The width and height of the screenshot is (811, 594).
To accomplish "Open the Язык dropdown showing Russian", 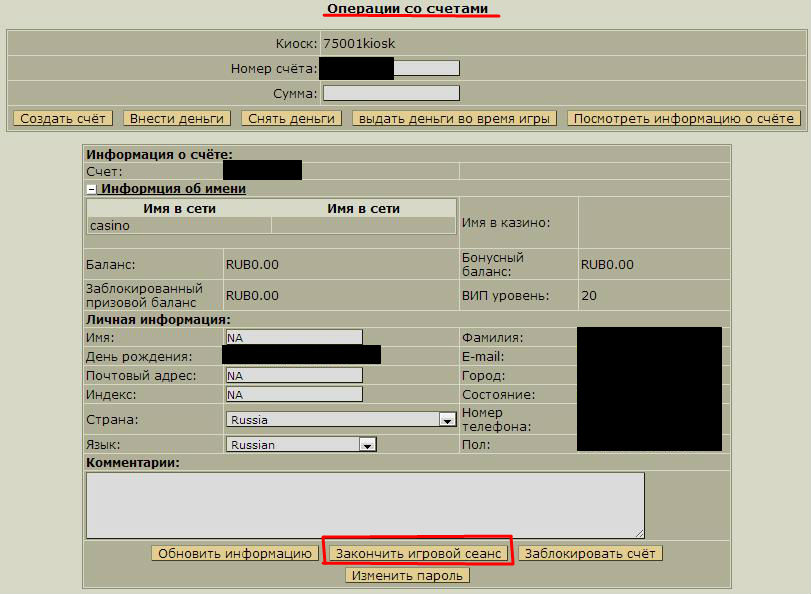I will (x=301, y=444).
